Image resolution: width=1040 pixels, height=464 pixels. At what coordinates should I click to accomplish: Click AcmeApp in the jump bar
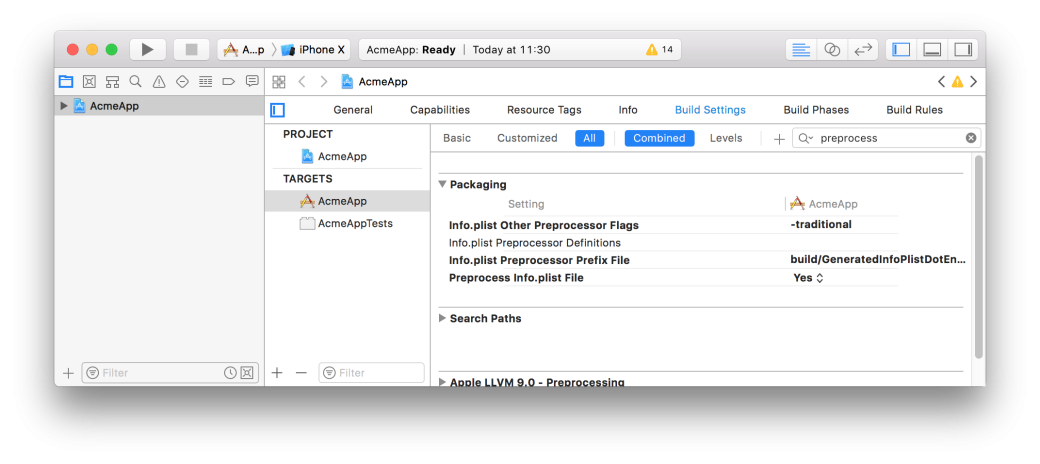click(x=374, y=82)
